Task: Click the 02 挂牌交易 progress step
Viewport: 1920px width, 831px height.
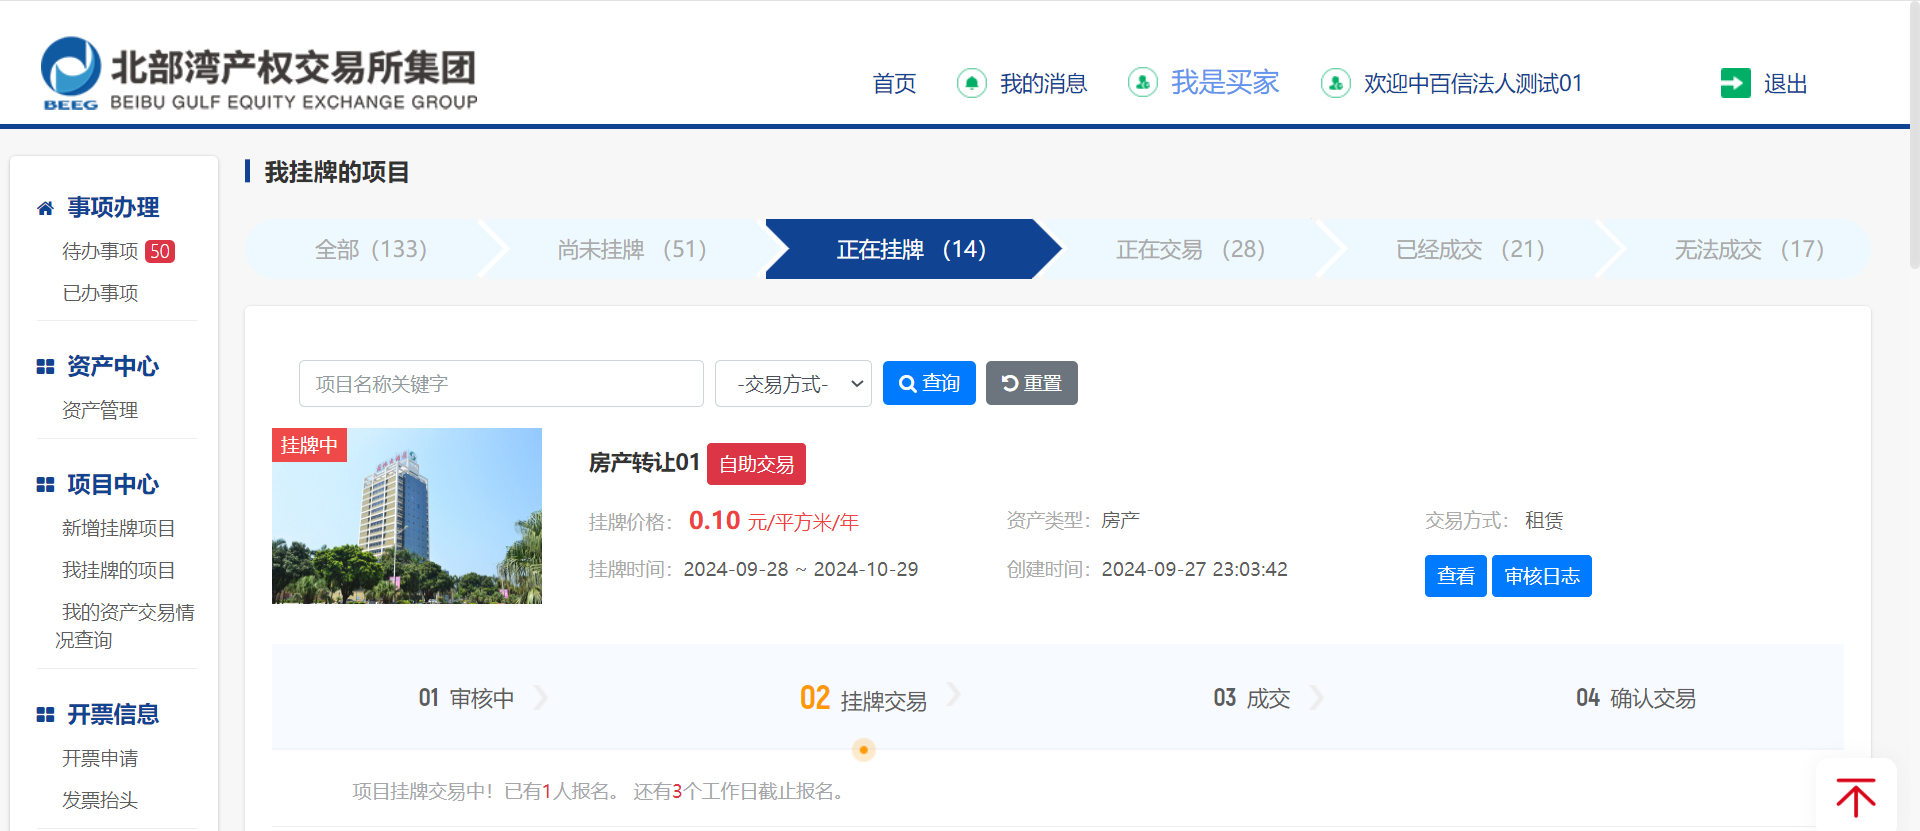Action: (x=863, y=698)
